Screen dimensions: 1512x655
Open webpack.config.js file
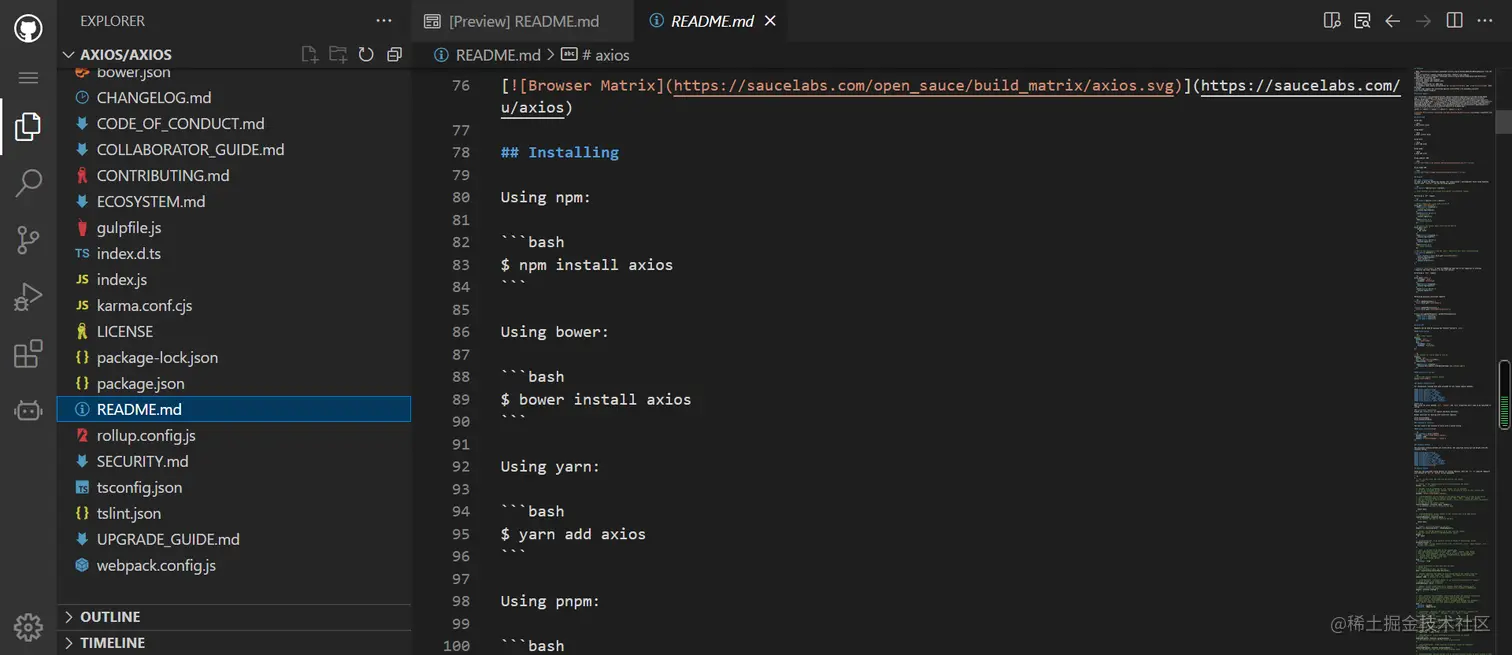tap(234, 566)
